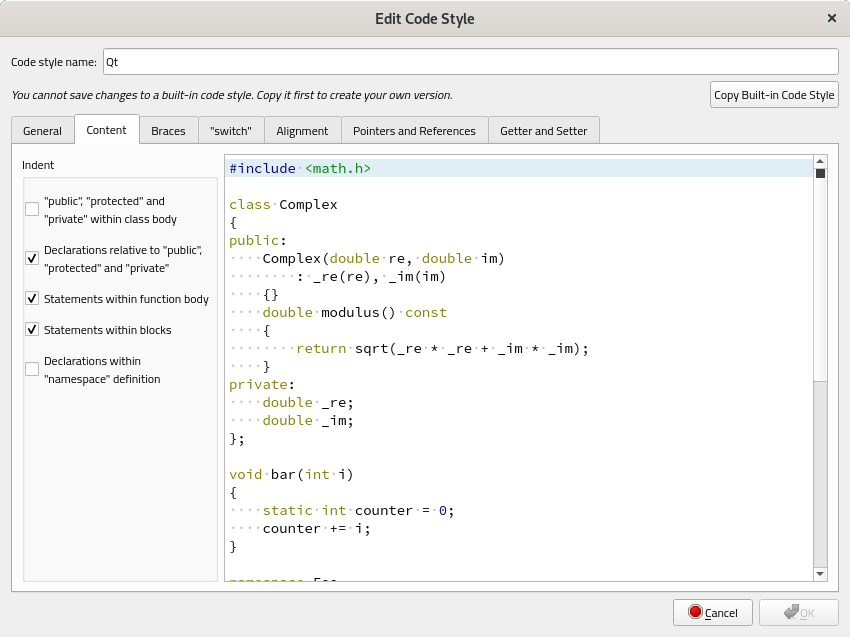Switch to Pointers and References tab
The height and width of the screenshot is (637, 850).
point(414,131)
